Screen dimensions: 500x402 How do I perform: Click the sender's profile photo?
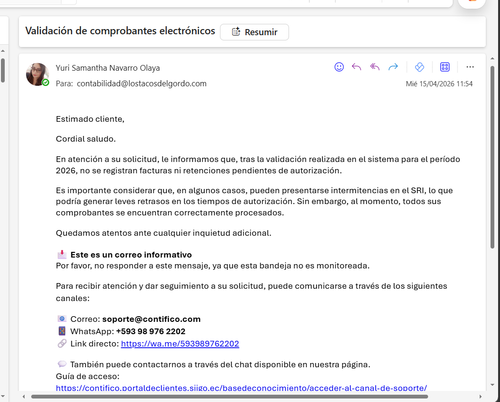[x=37, y=74]
